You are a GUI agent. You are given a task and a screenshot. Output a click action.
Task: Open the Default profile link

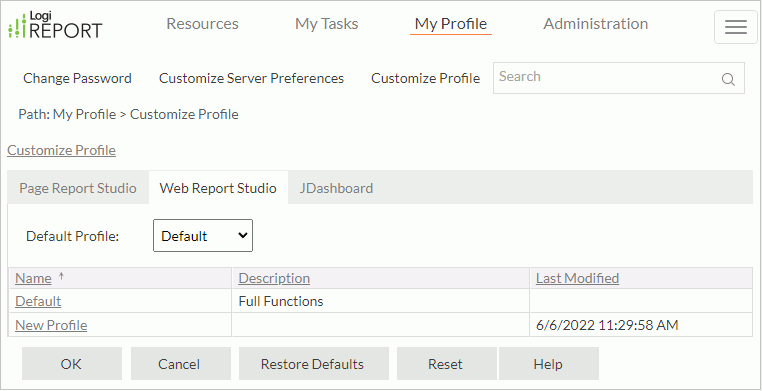click(38, 301)
